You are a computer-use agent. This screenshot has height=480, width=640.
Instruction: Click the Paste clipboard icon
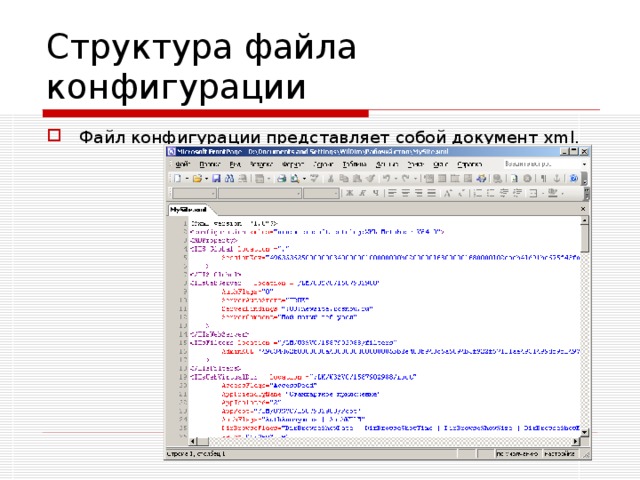click(357, 178)
